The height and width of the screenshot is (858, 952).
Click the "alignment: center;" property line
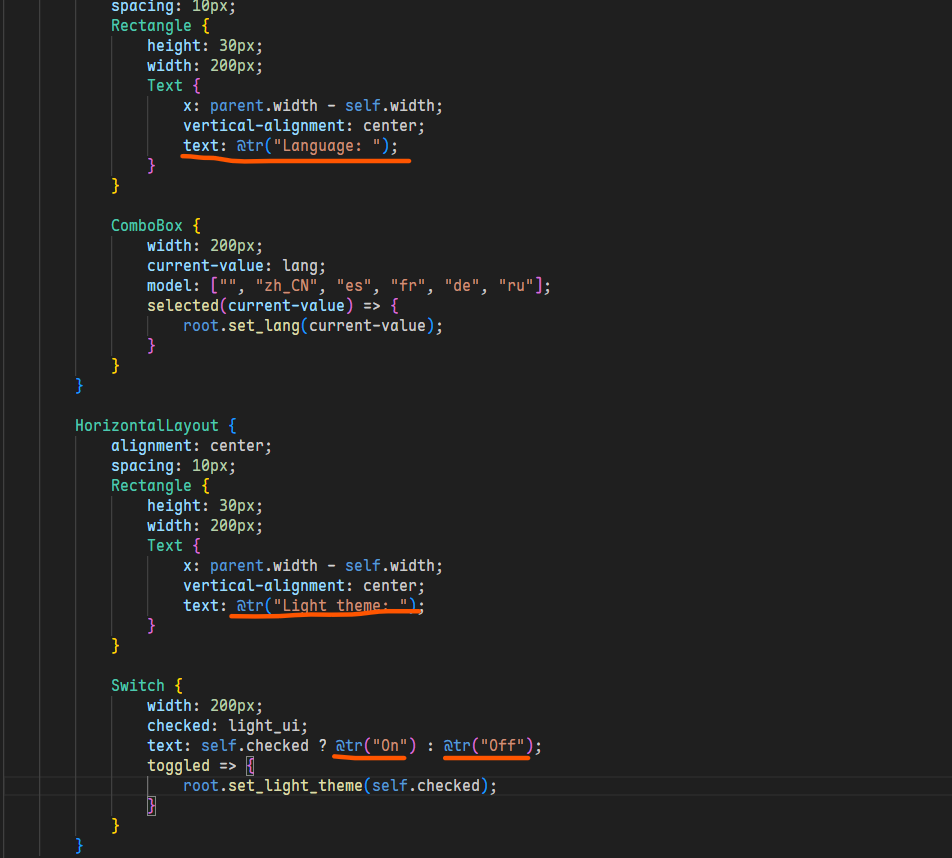tap(191, 446)
